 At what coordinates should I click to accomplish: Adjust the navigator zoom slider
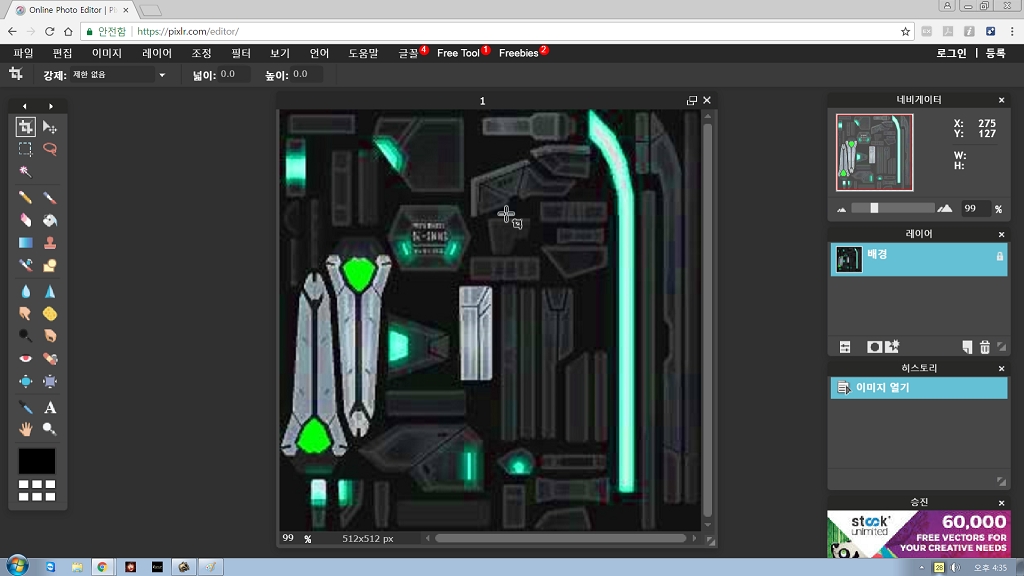[874, 208]
